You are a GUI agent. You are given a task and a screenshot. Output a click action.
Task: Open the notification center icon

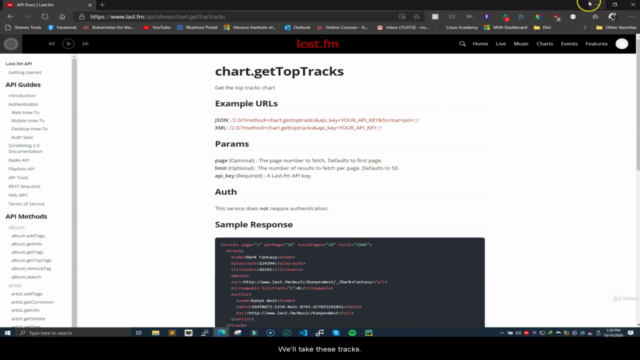631,333
